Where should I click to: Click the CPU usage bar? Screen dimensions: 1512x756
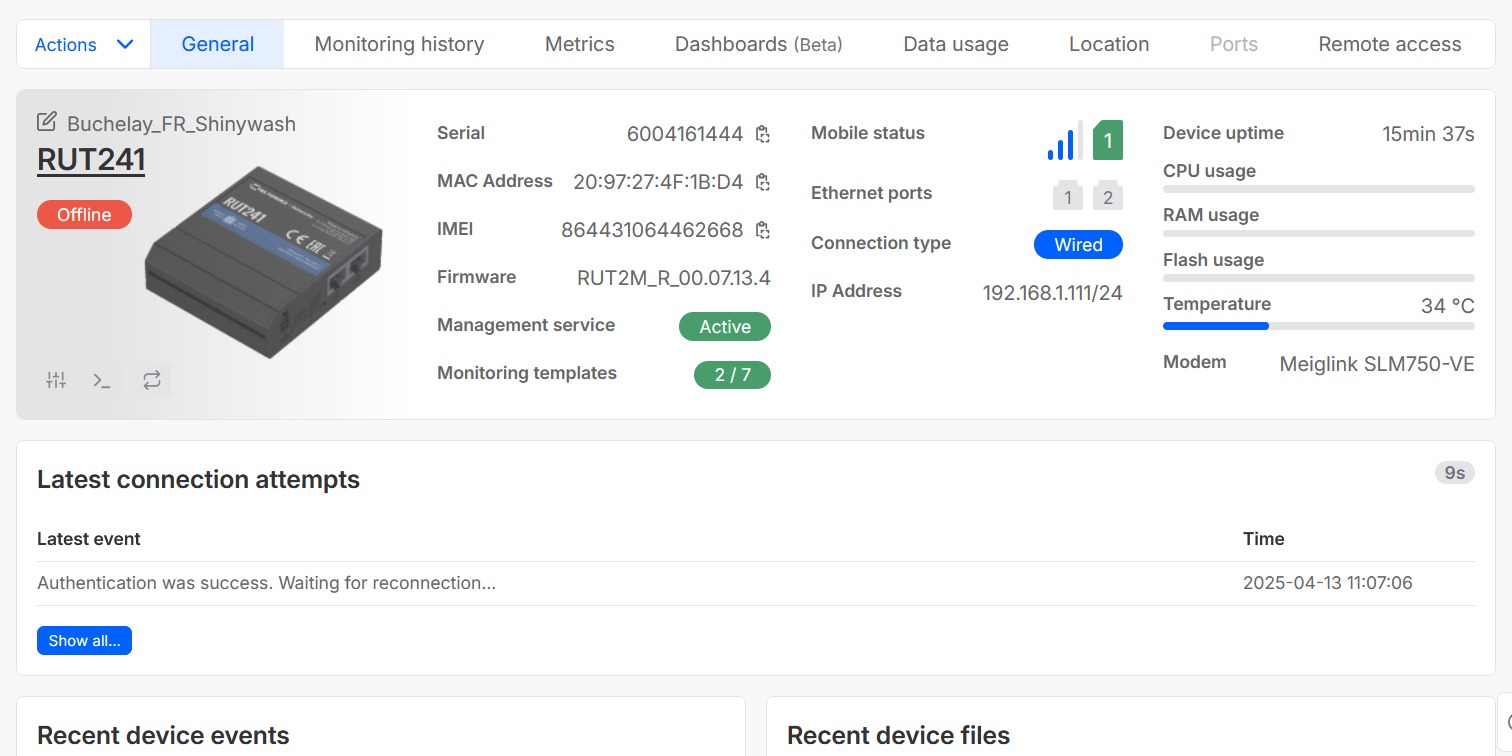1318,189
